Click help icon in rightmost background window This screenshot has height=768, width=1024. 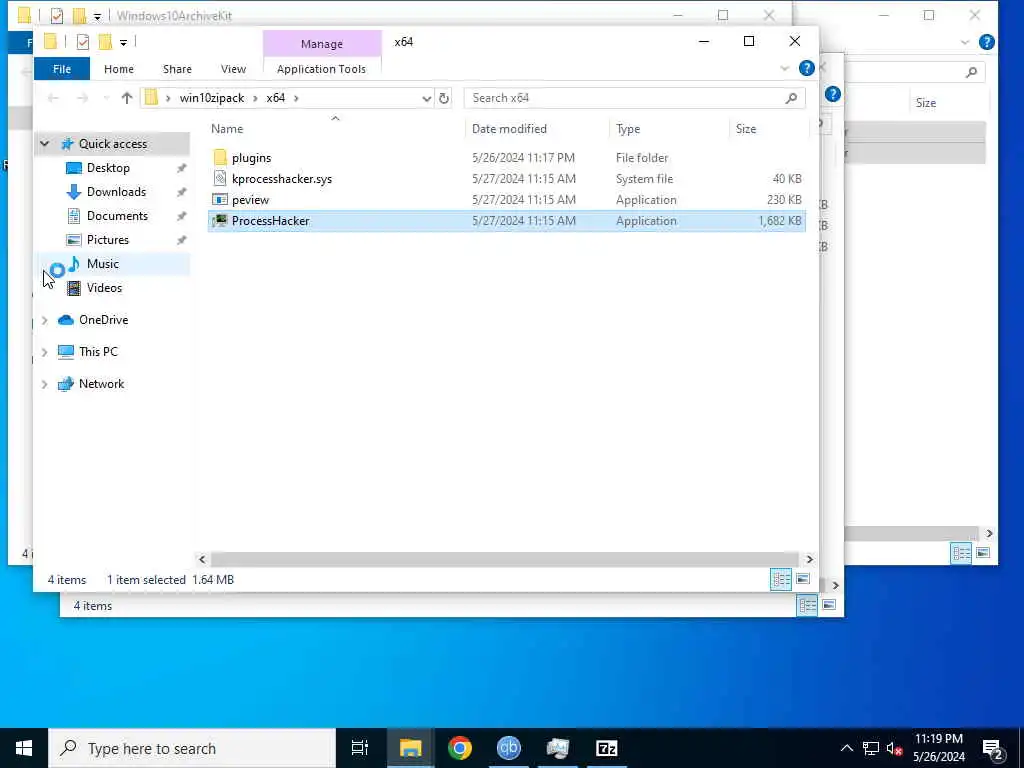(987, 42)
